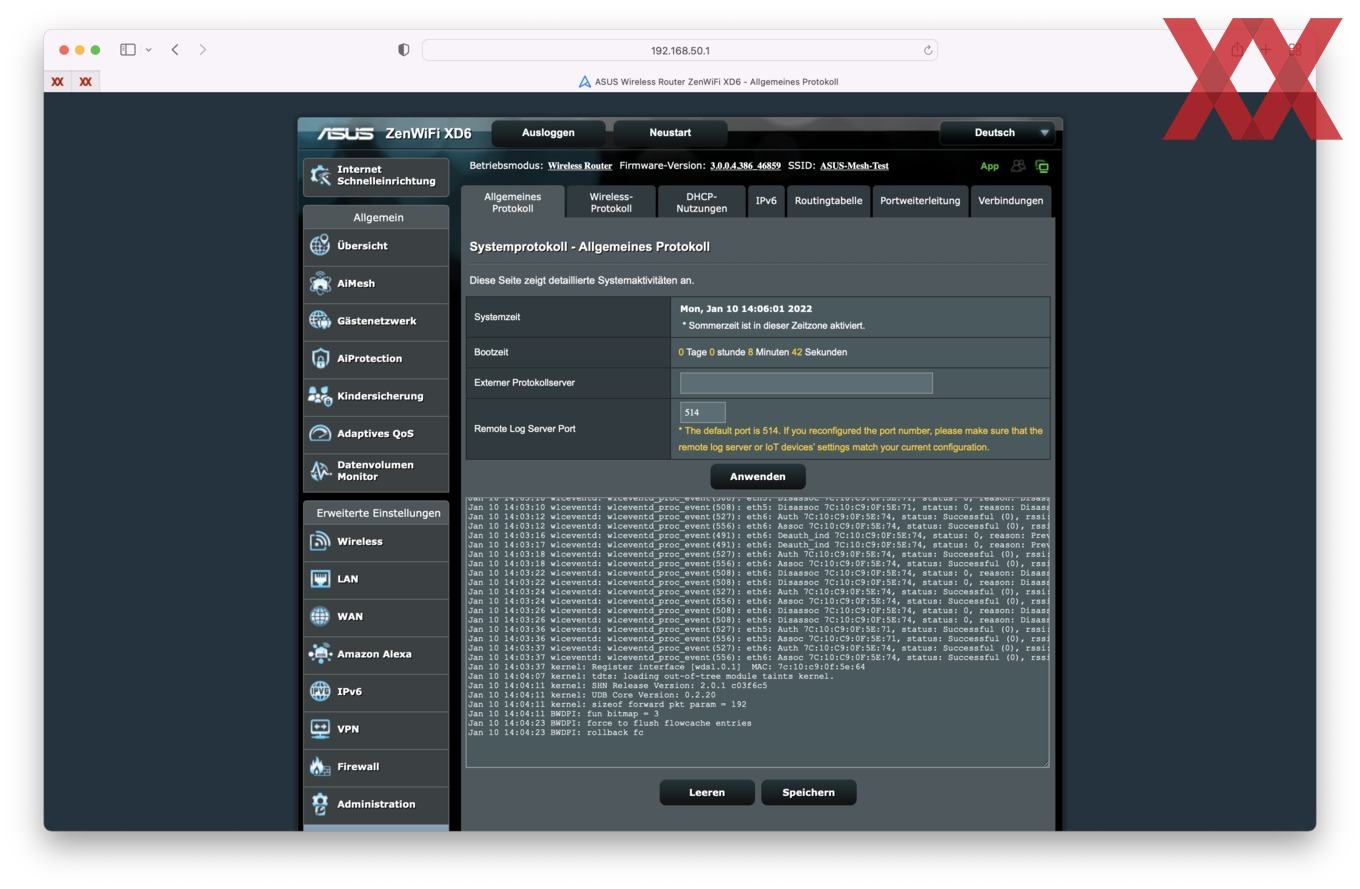The height and width of the screenshot is (889, 1360).
Task: Click the Adaptives QoS gauge icon
Action: pos(320,433)
